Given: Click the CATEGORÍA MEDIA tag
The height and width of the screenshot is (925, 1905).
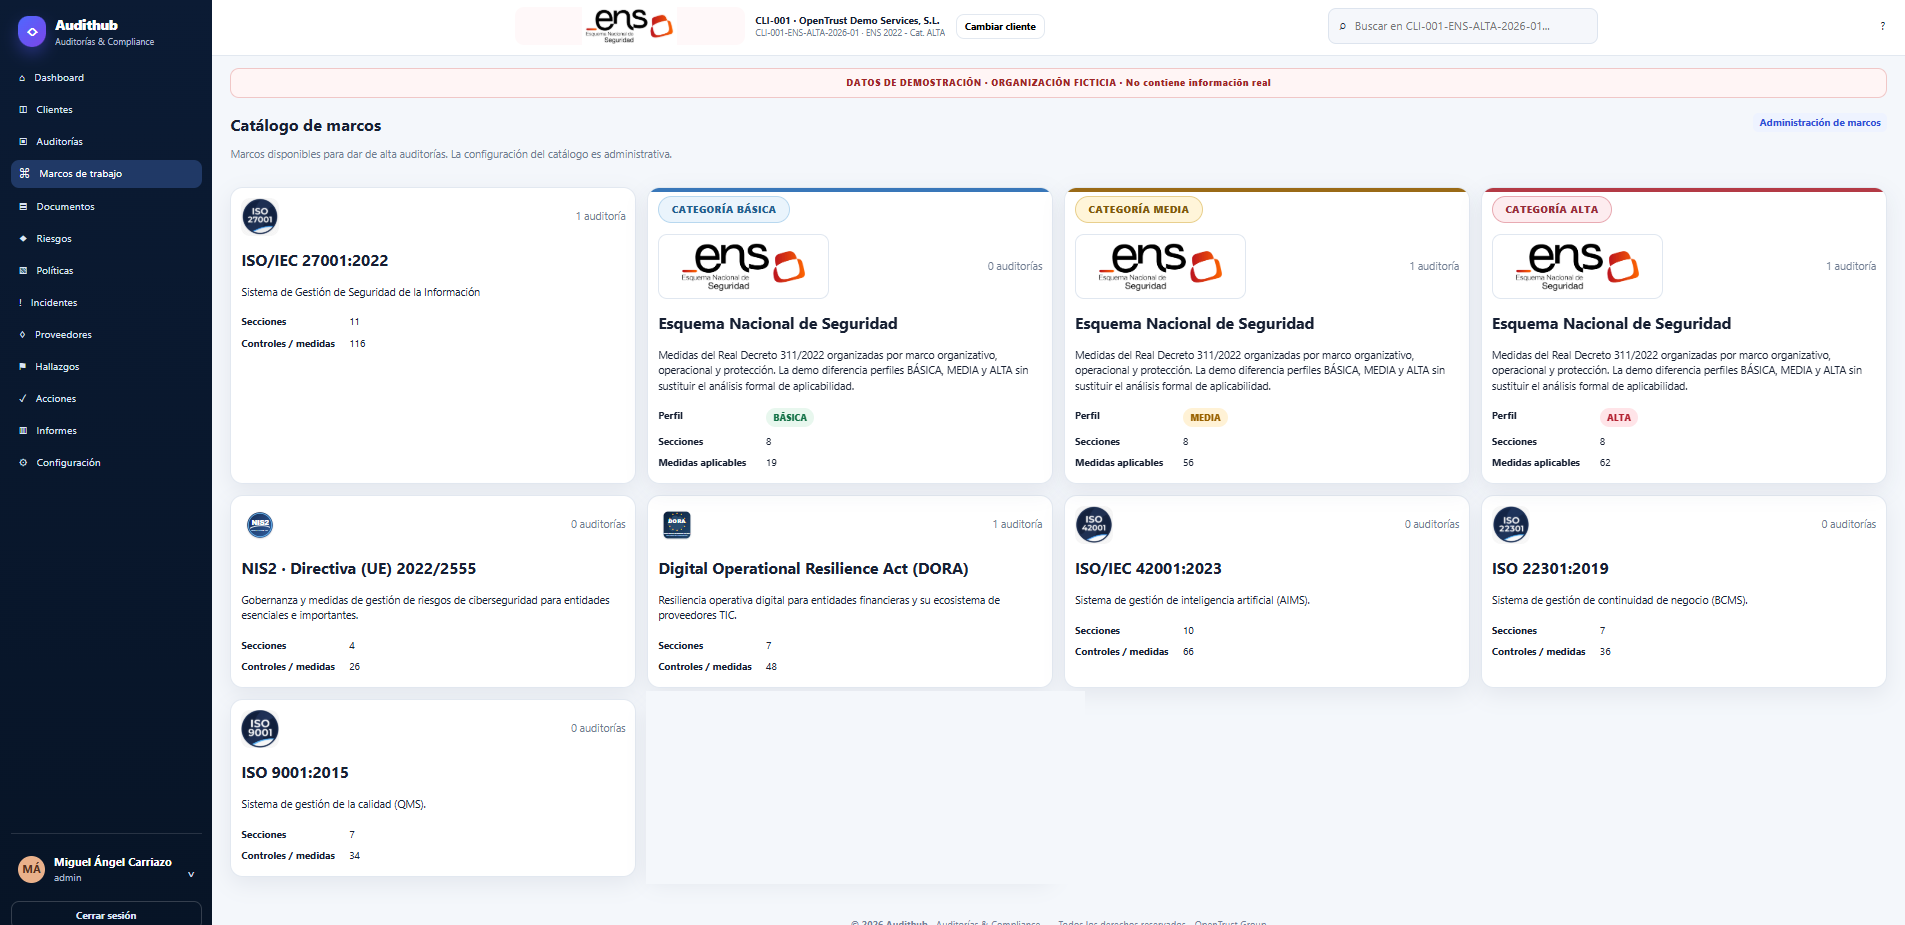Looking at the screenshot, I should click(1139, 209).
